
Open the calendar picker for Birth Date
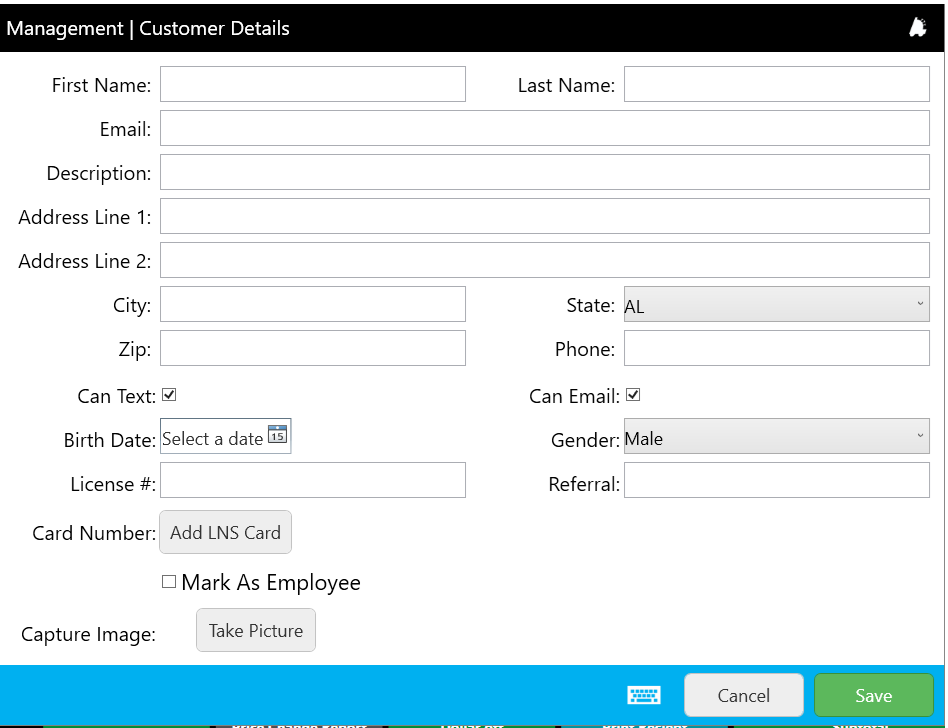pos(277,436)
